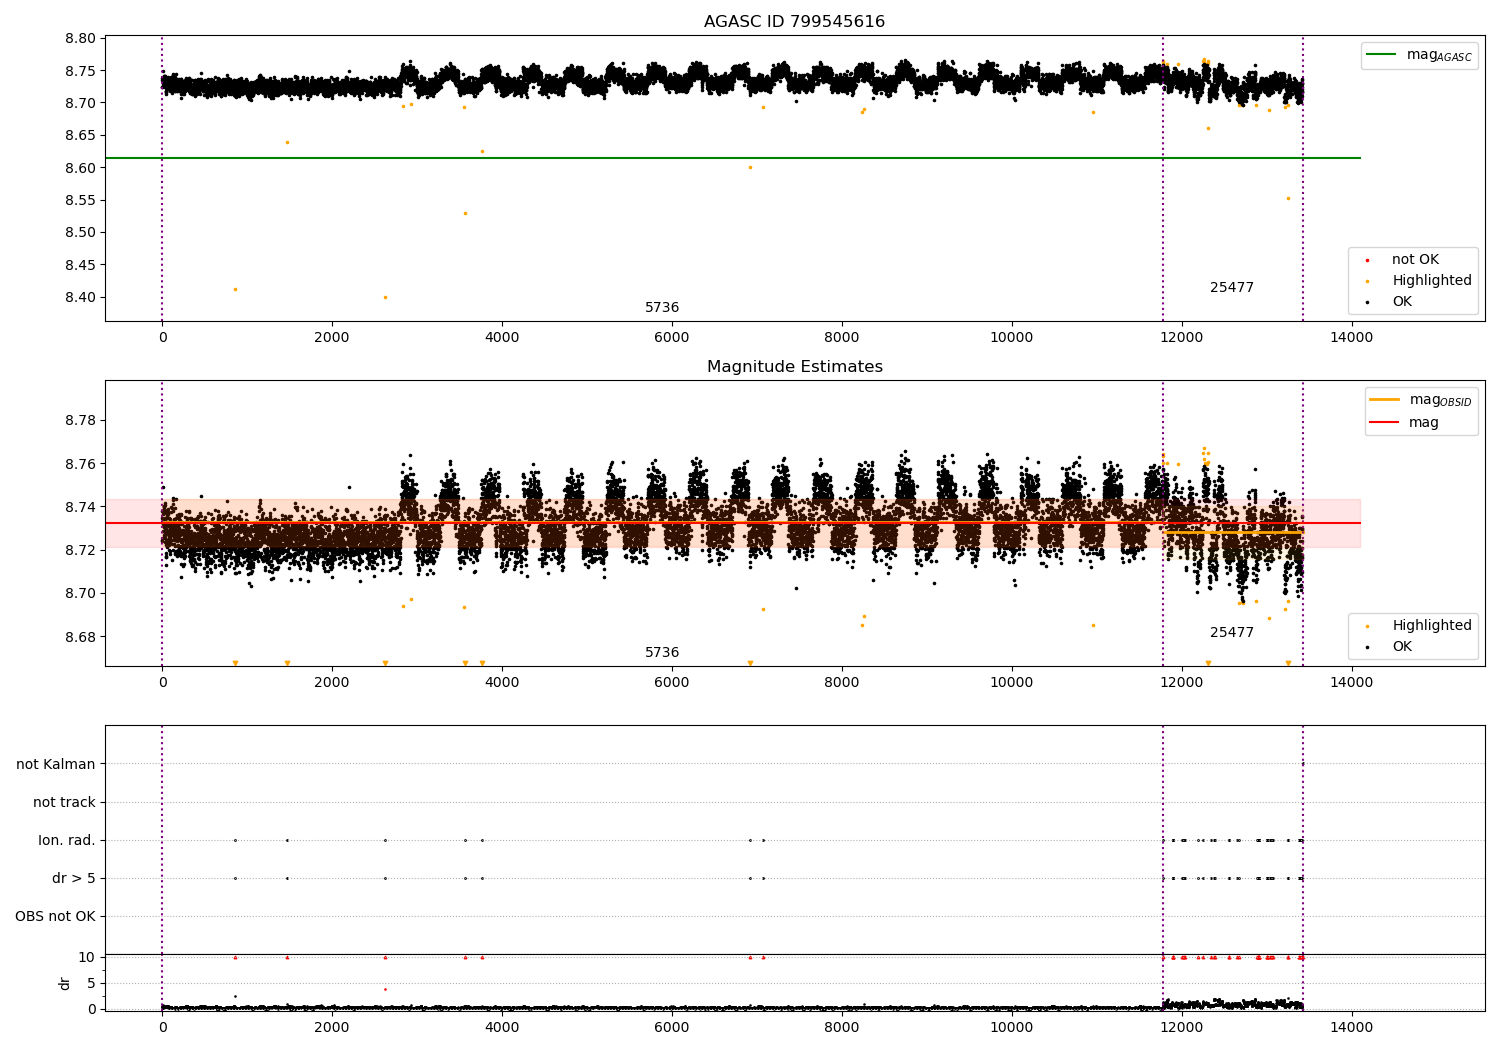1500x1050 pixels.
Task: Click the 'OBS not OK' axis label
Action: 55,917
